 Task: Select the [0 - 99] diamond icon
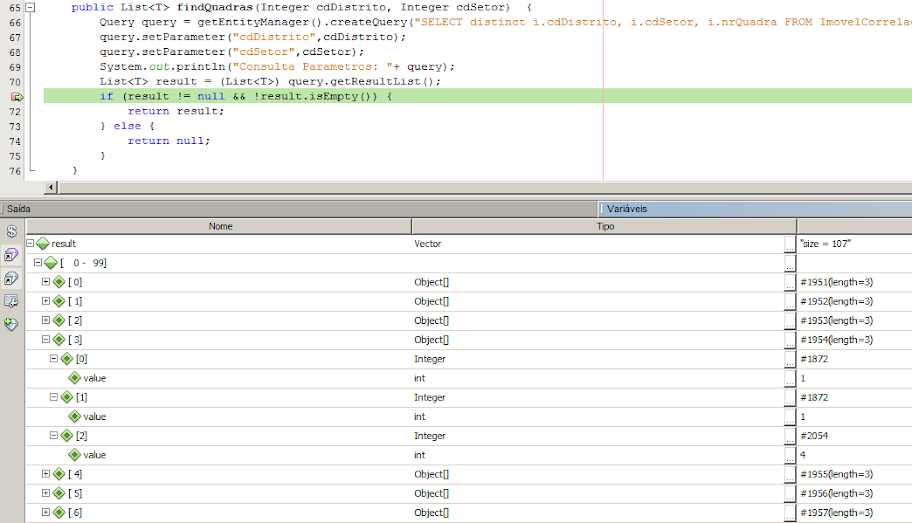click(x=51, y=263)
